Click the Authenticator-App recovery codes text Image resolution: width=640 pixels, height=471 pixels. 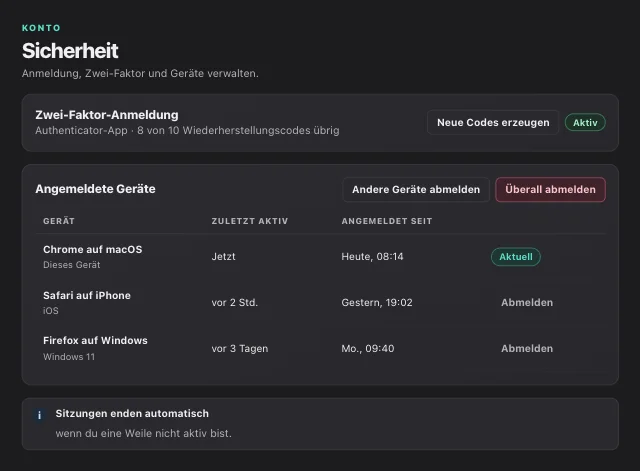click(x=187, y=131)
